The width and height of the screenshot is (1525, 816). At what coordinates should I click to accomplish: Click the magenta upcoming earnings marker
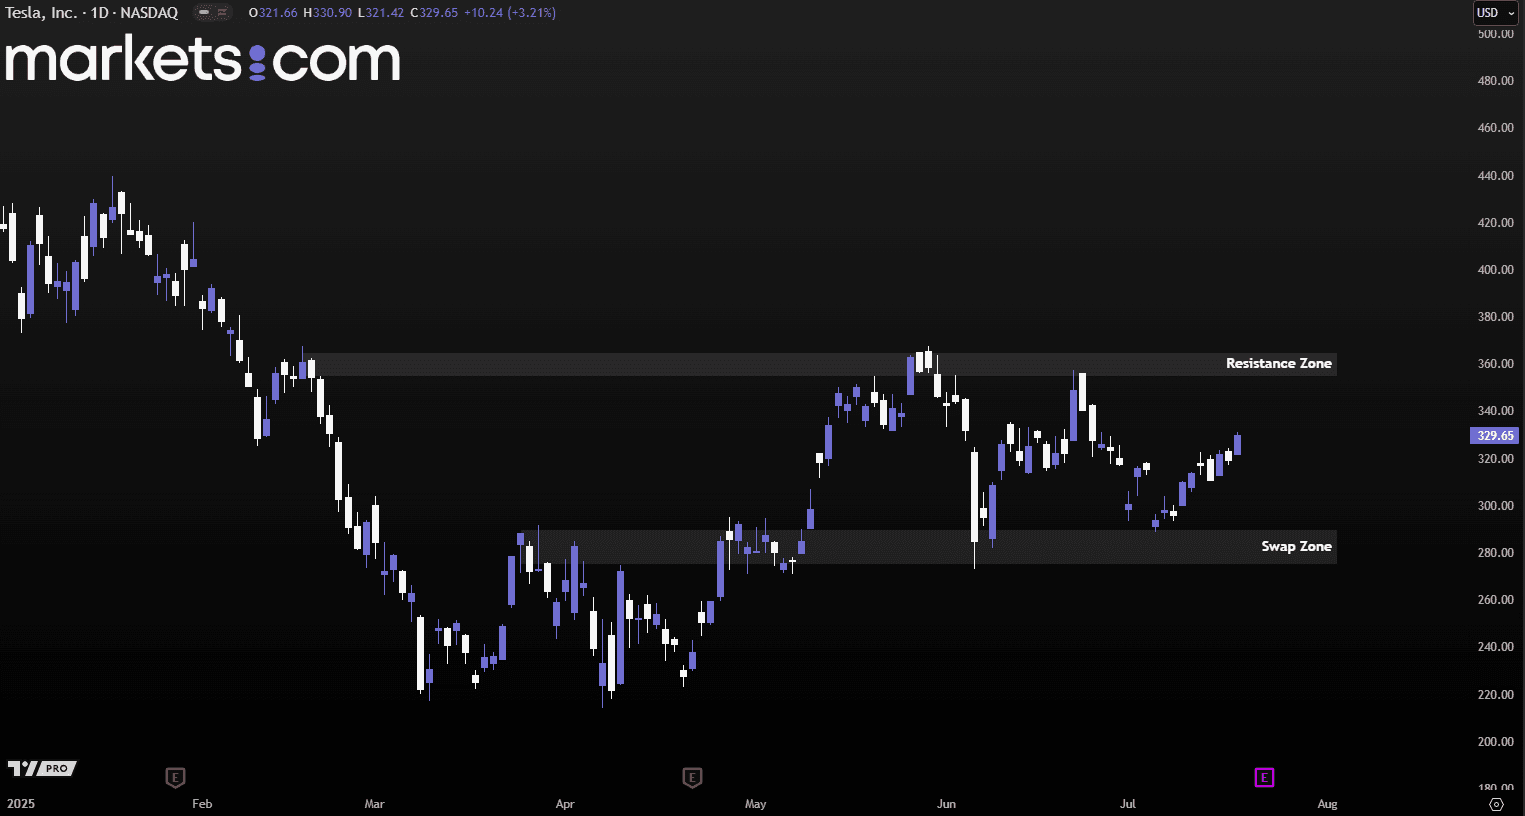coord(1264,777)
